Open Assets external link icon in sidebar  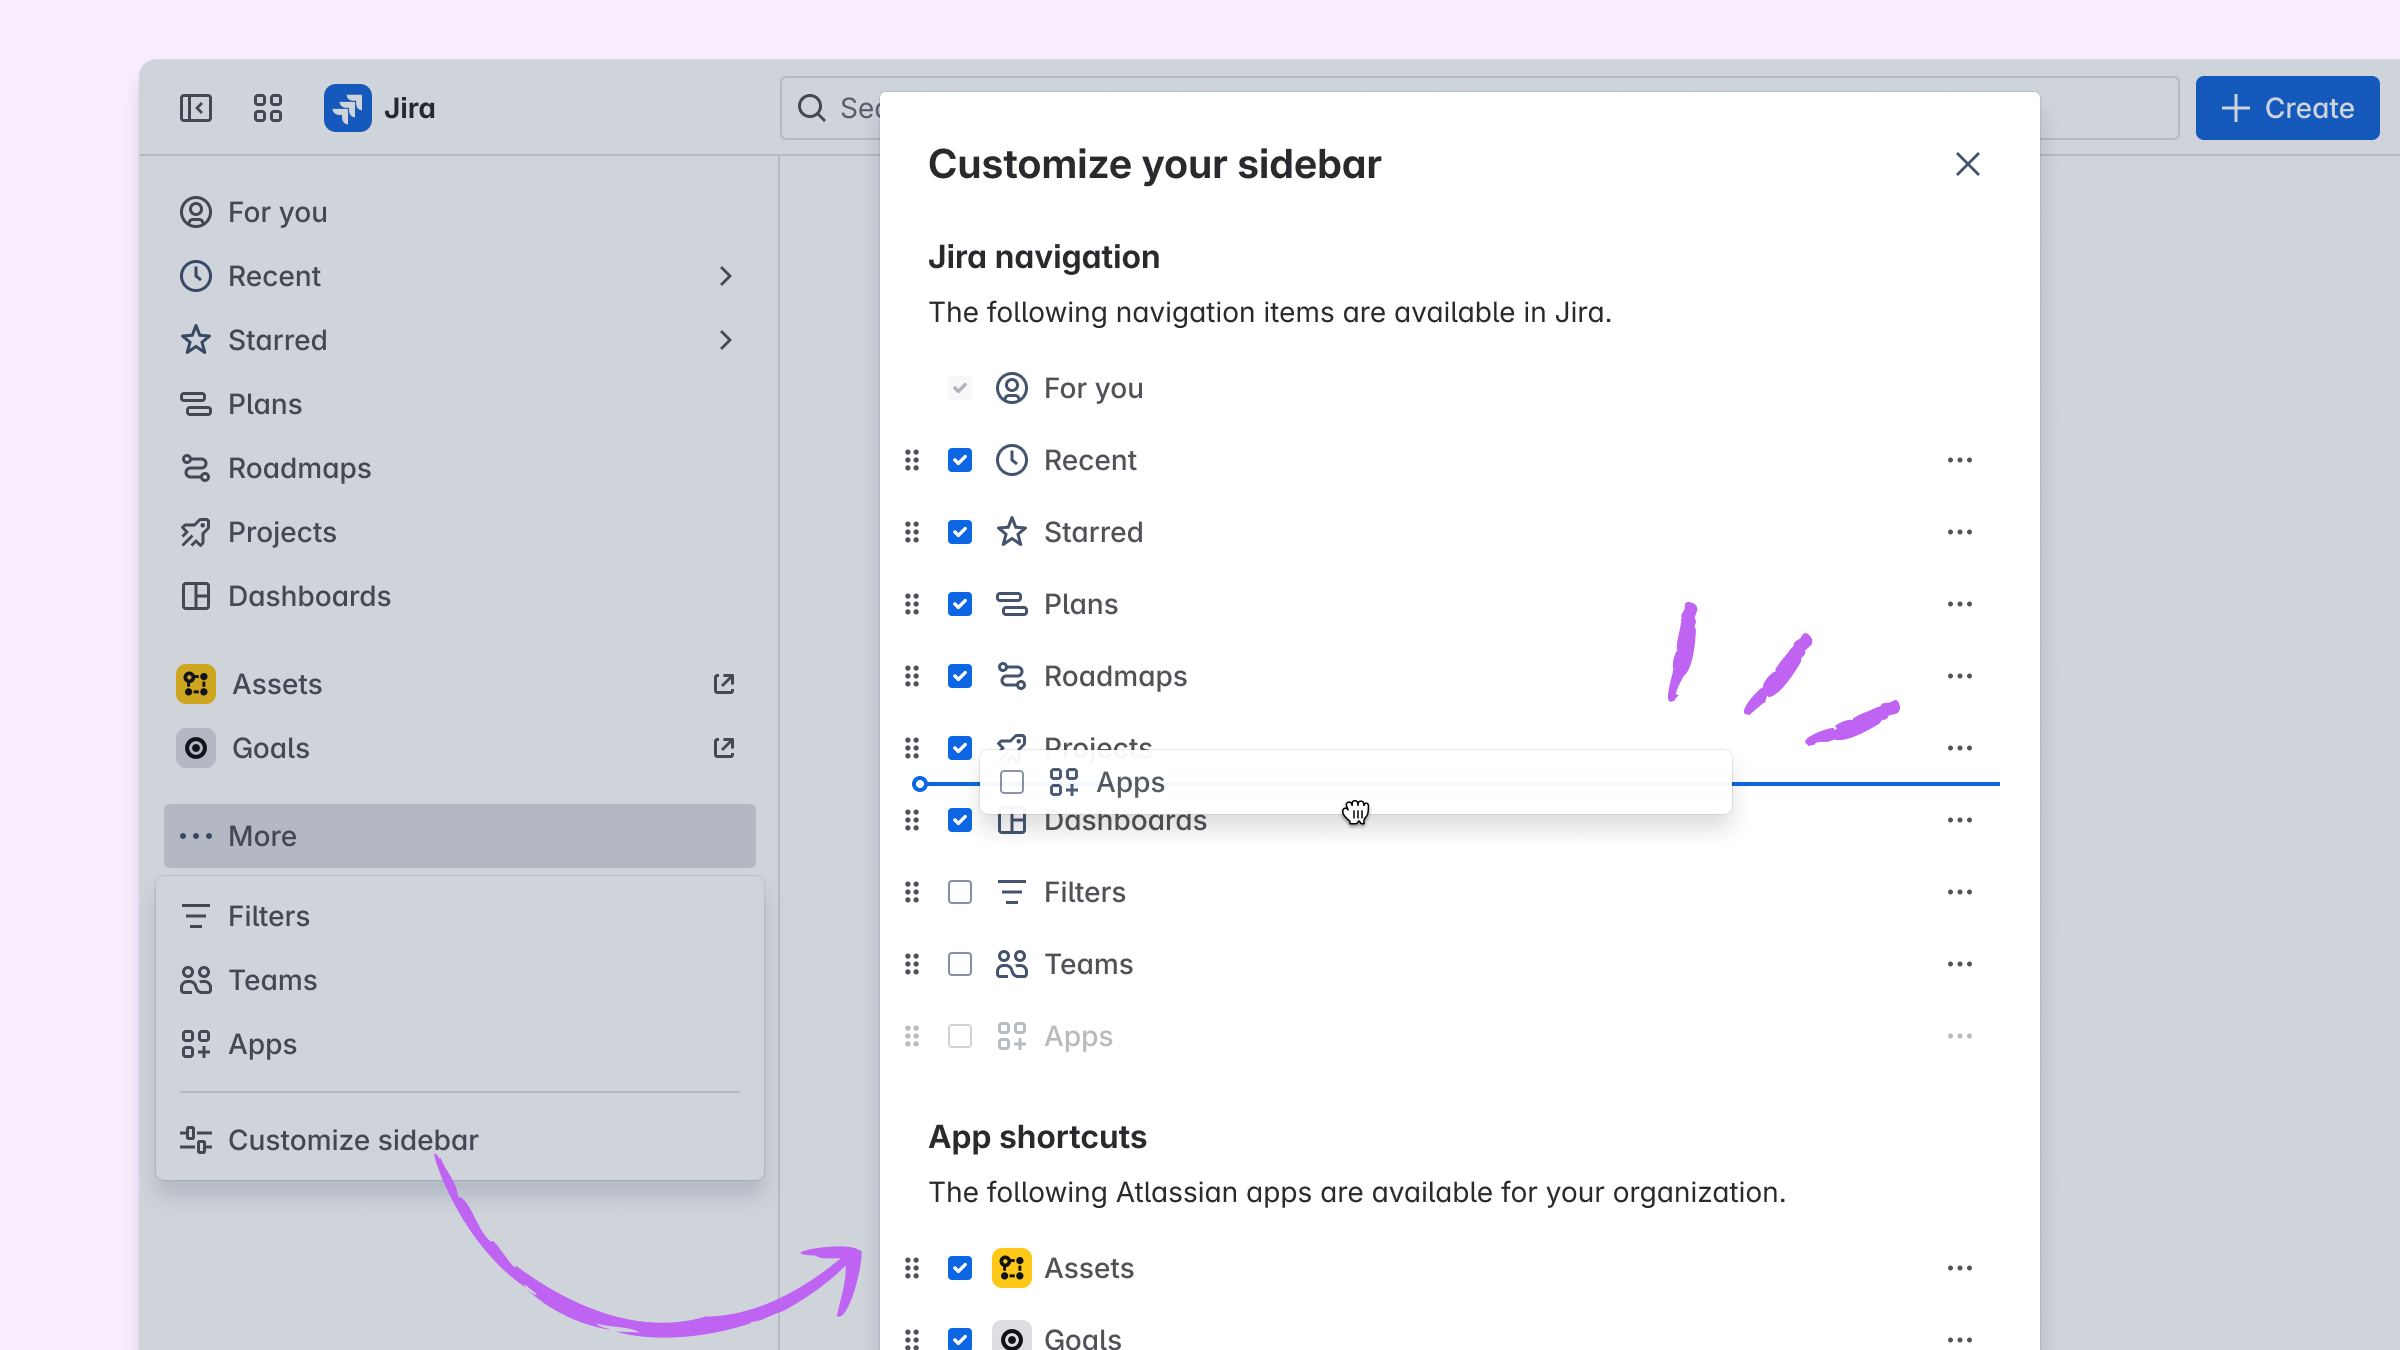click(x=724, y=684)
